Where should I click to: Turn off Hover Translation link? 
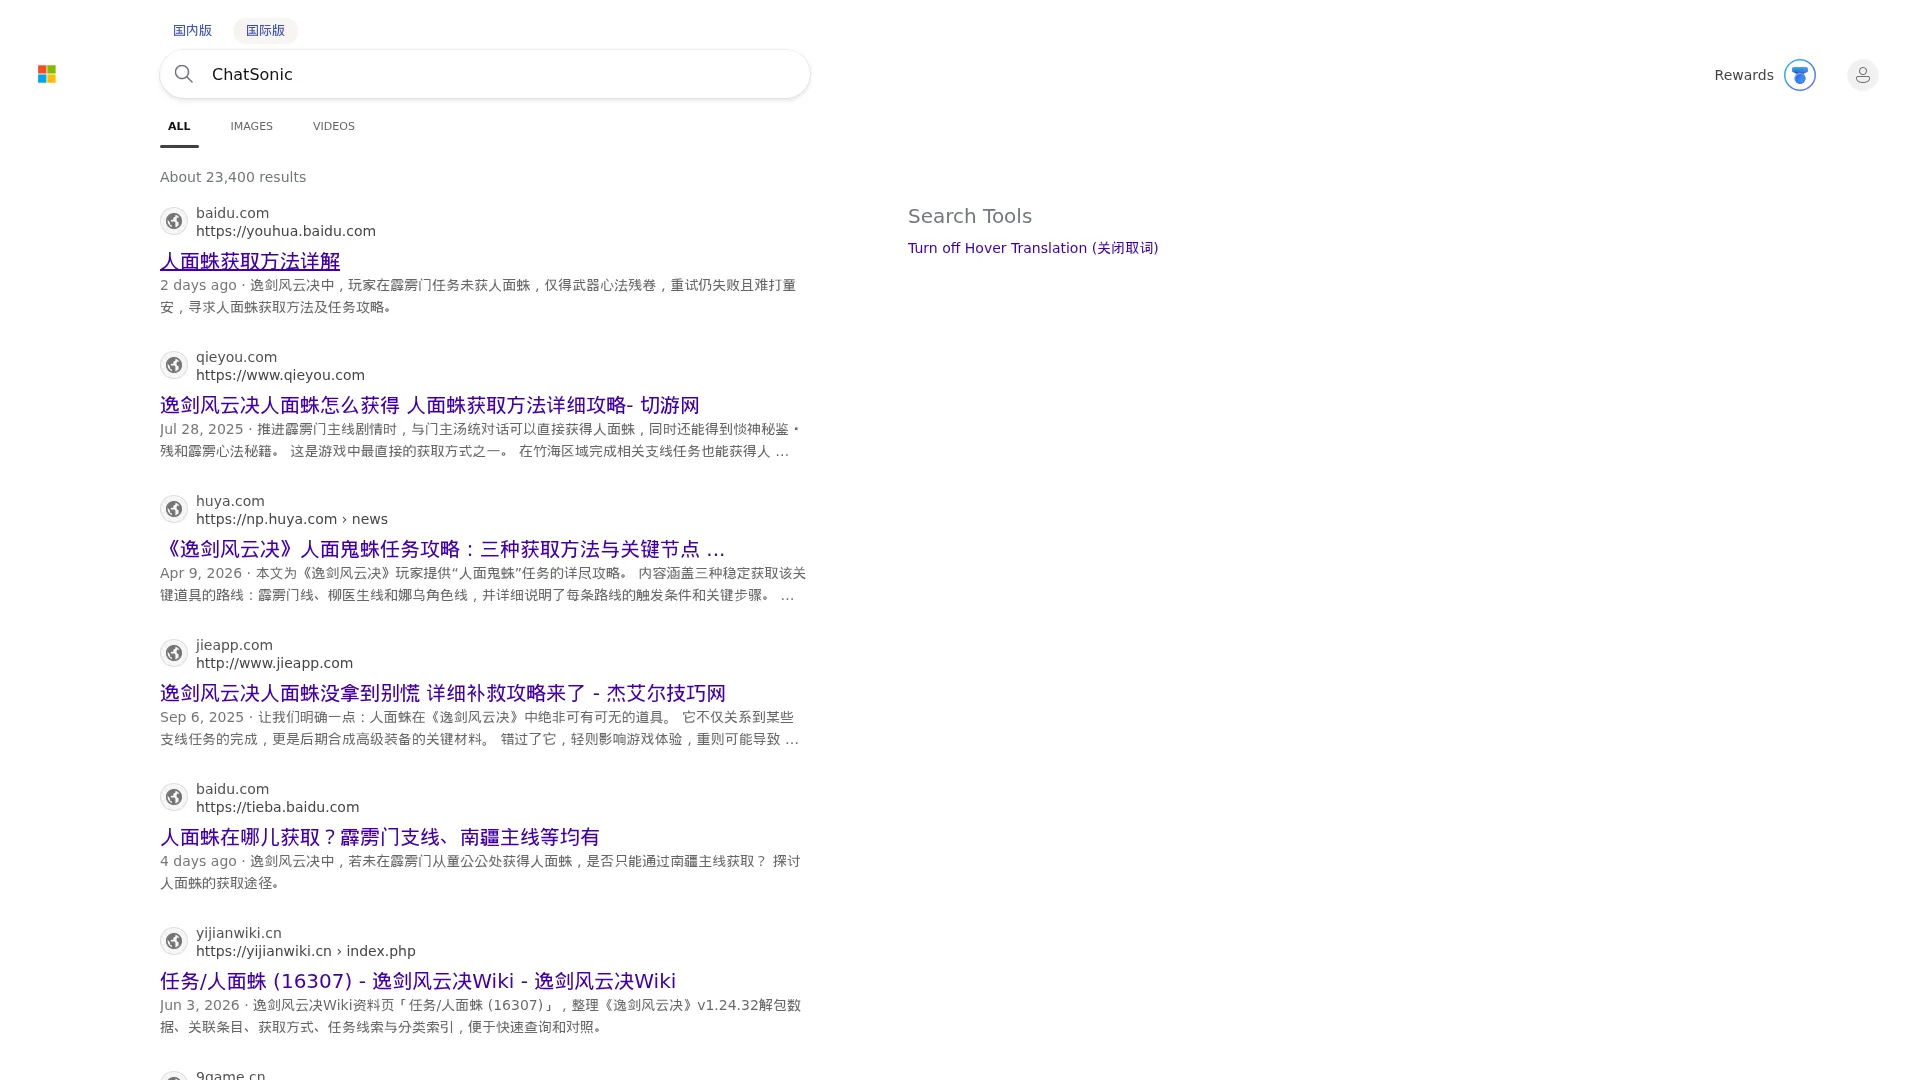(x=1033, y=248)
